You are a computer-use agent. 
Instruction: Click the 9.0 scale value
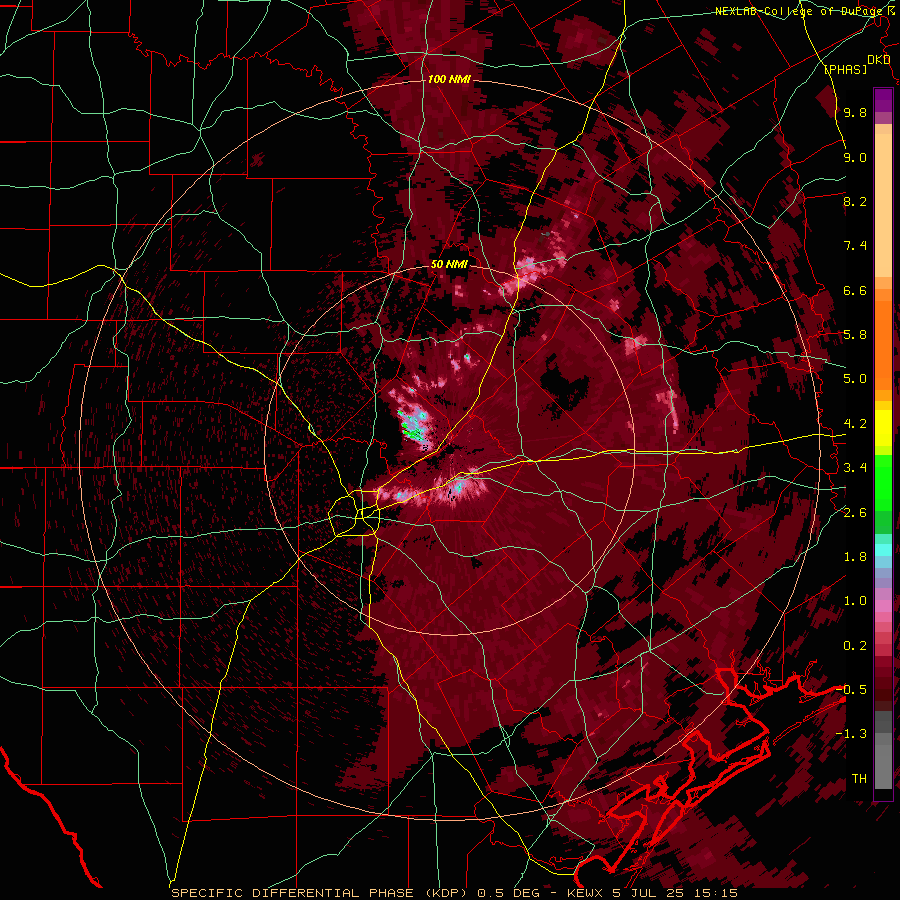point(855,158)
